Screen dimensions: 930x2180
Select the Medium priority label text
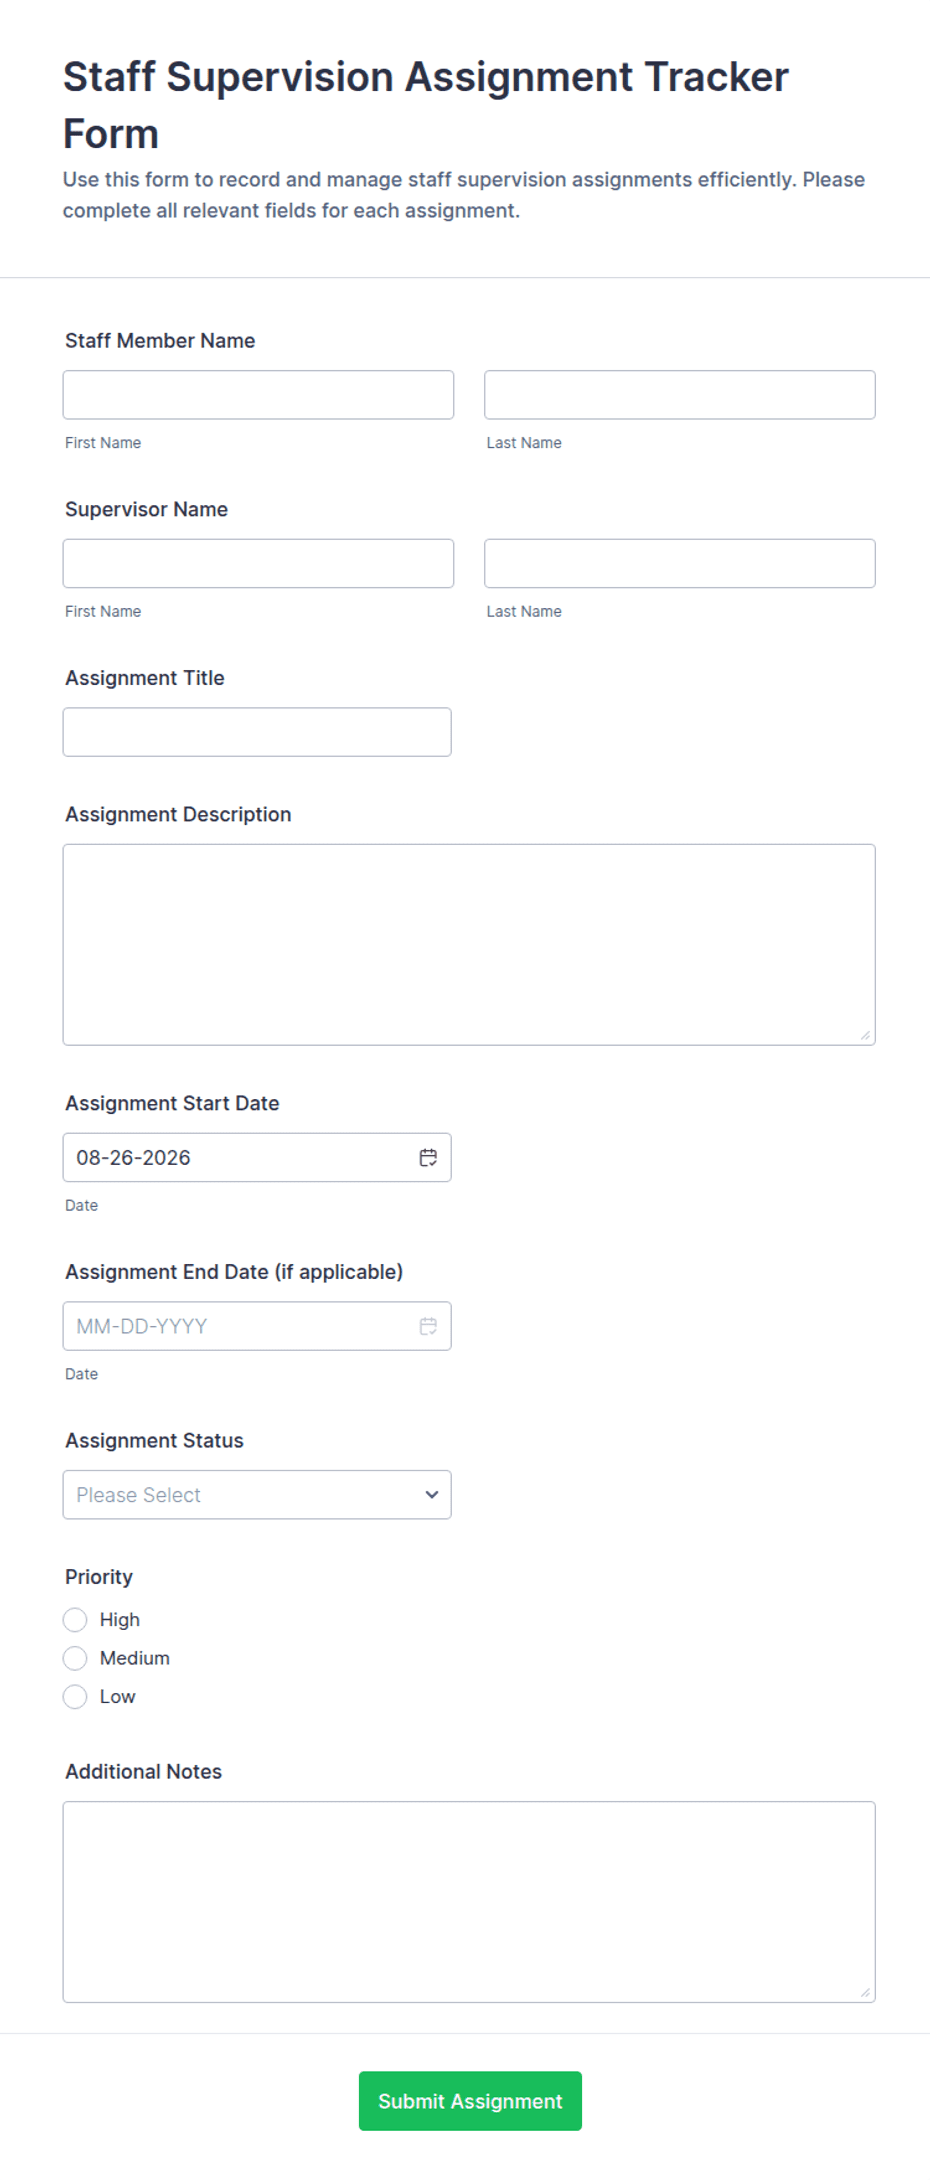pyautogui.click(x=135, y=1658)
